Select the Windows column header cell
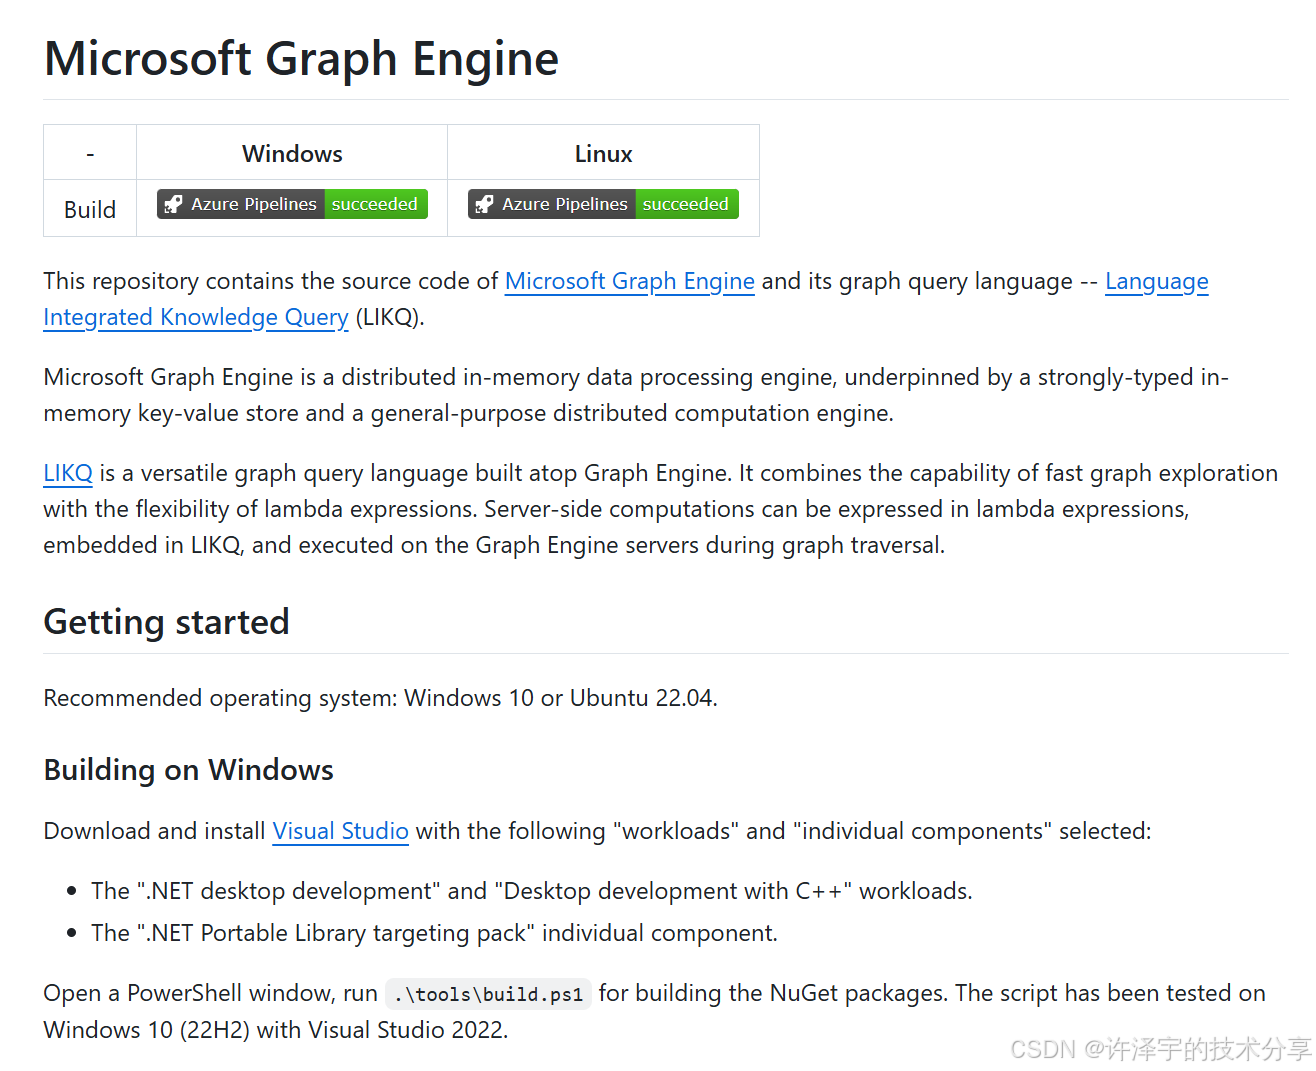The height and width of the screenshot is (1071, 1316). coord(292,153)
